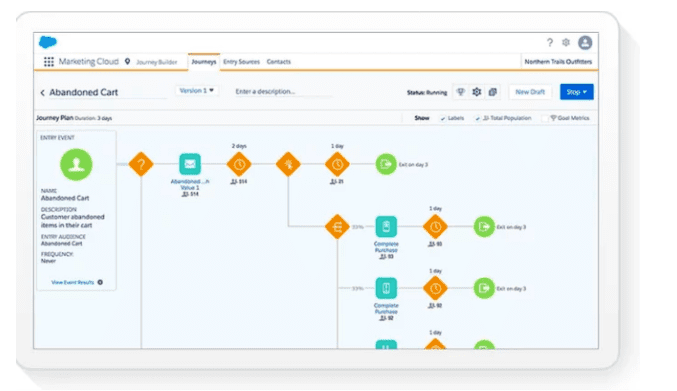The height and width of the screenshot is (391, 677).
Task: Click the top row exit on day 3 icon
Action: [386, 164]
